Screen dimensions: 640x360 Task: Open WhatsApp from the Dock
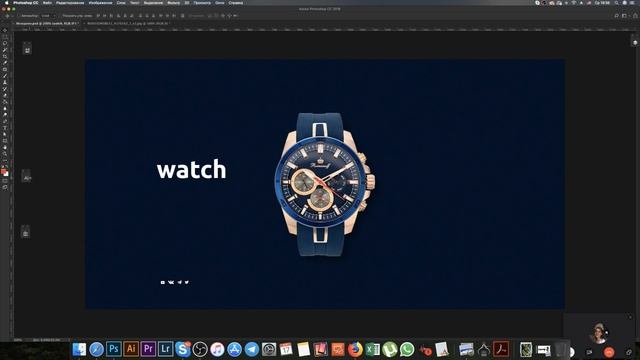pos(407,350)
